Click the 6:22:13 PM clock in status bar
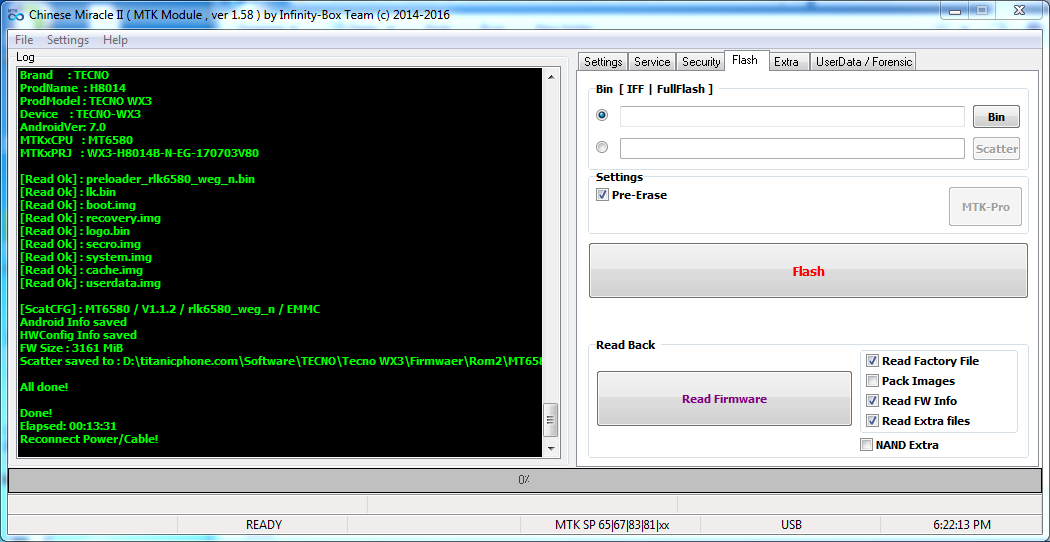1050x542 pixels. click(962, 525)
